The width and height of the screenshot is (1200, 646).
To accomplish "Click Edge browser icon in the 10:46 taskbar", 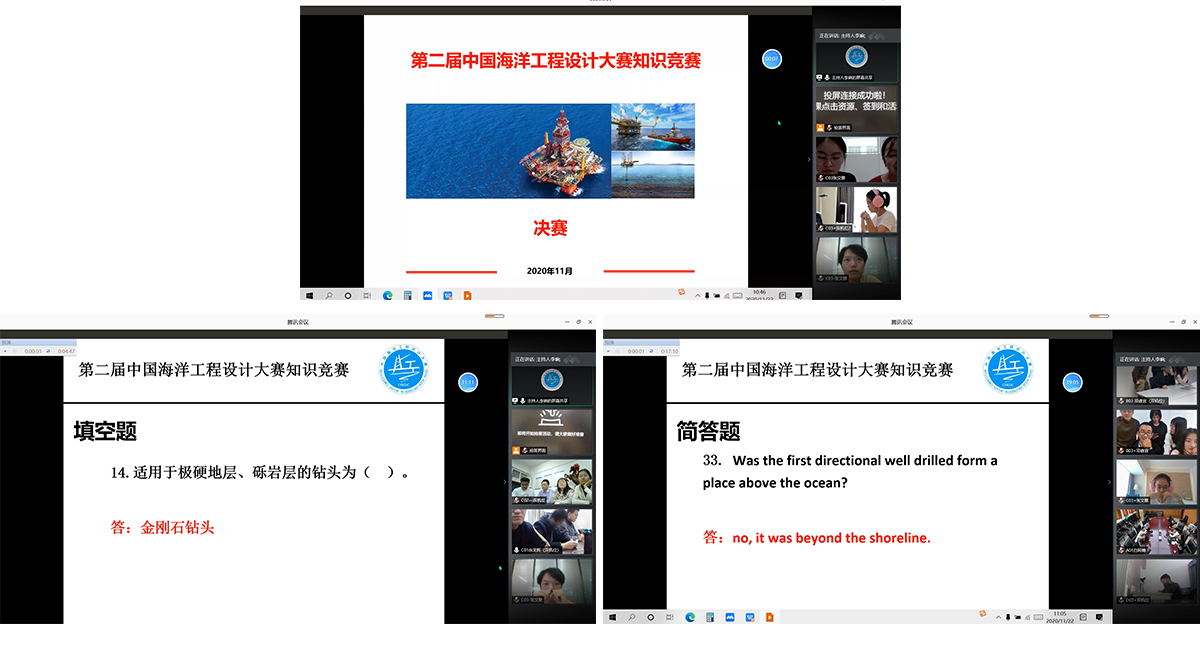I will click(x=387, y=295).
